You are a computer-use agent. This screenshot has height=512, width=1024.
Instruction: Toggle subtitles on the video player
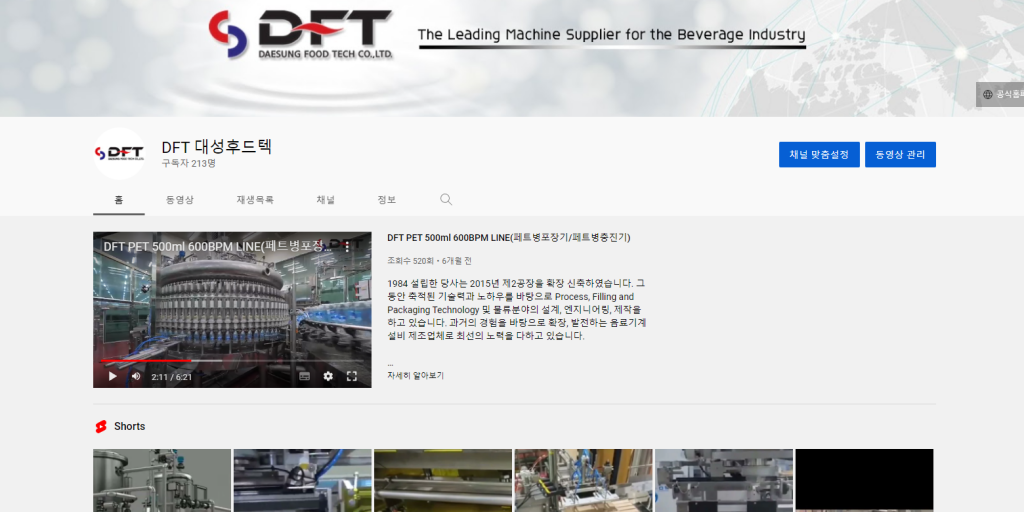pyautogui.click(x=304, y=376)
